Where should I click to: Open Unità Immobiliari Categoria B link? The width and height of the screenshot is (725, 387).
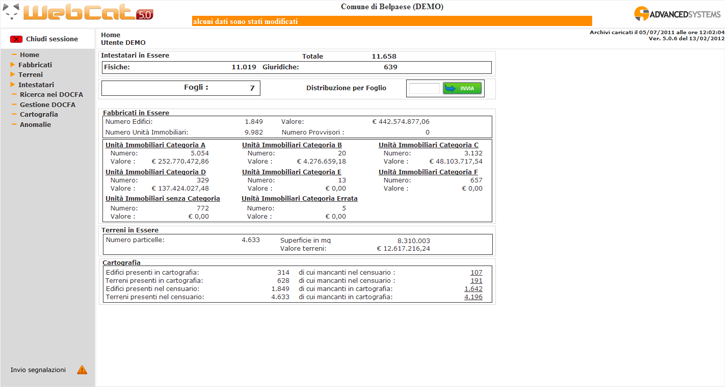[292, 145]
